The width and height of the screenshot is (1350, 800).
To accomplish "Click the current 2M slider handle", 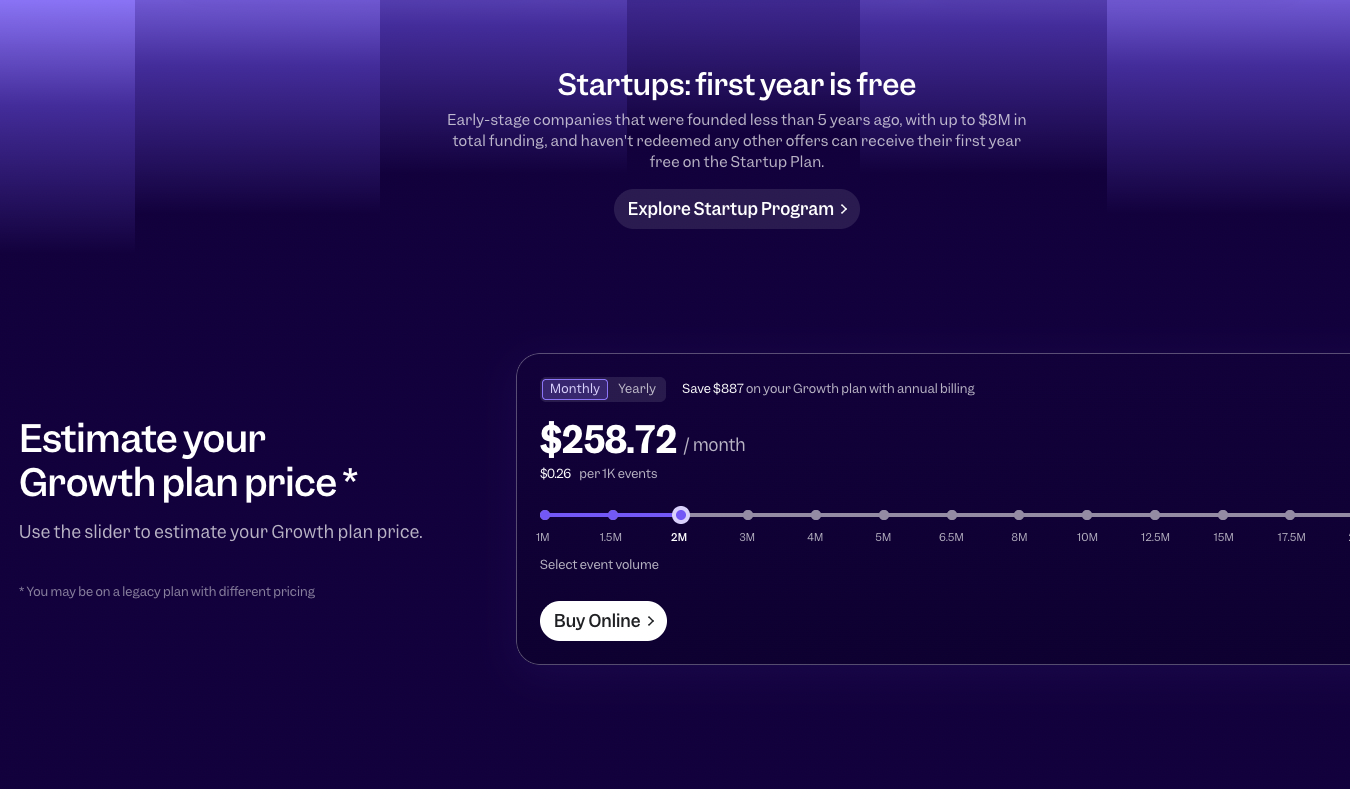I will (x=681, y=515).
